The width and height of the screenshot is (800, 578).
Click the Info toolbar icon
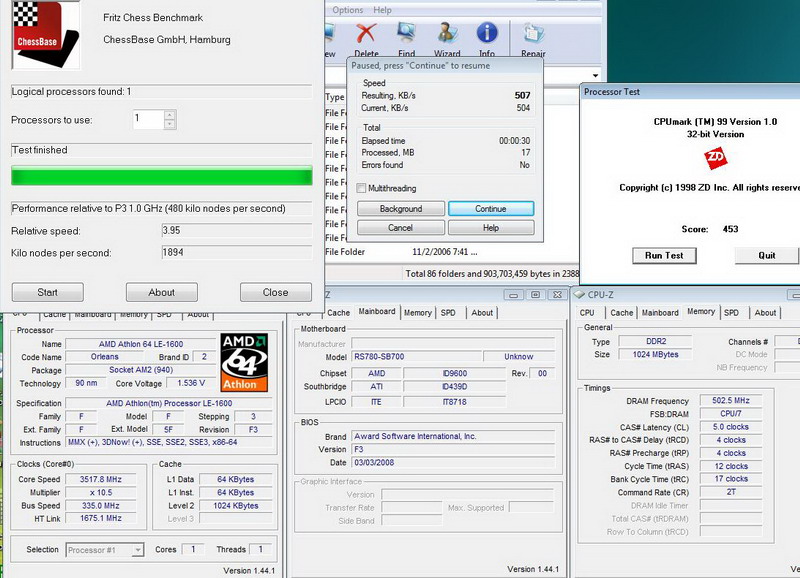[487, 33]
